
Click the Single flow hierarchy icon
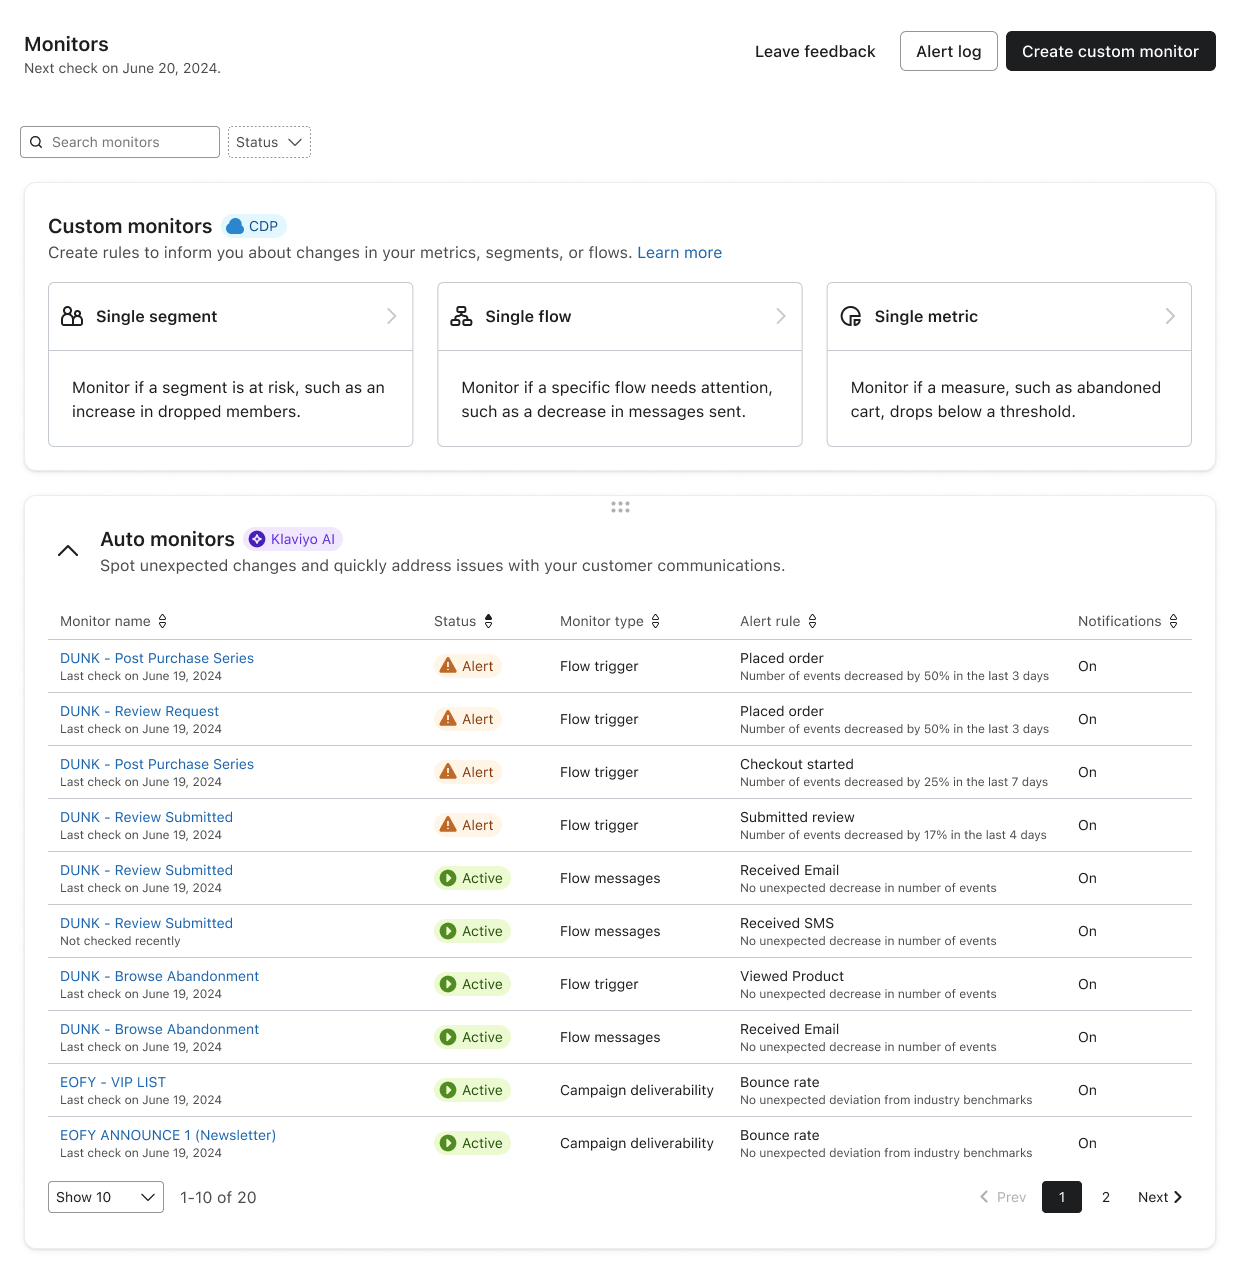(x=461, y=317)
